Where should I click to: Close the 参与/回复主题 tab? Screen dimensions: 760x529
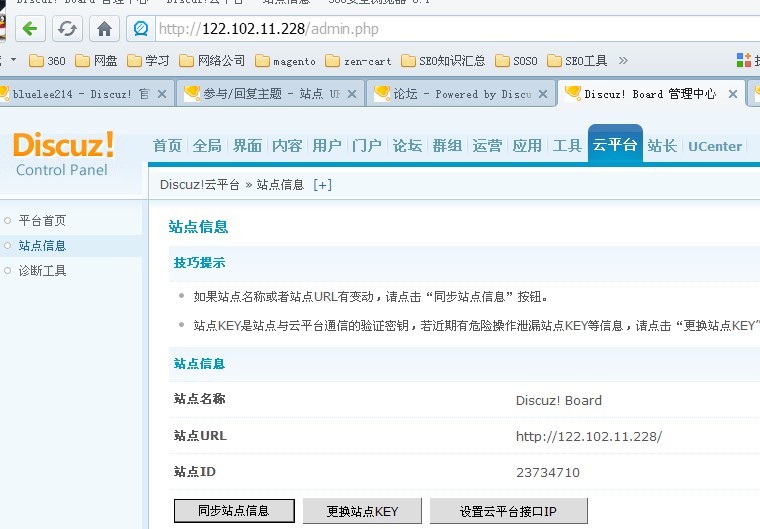pos(352,94)
